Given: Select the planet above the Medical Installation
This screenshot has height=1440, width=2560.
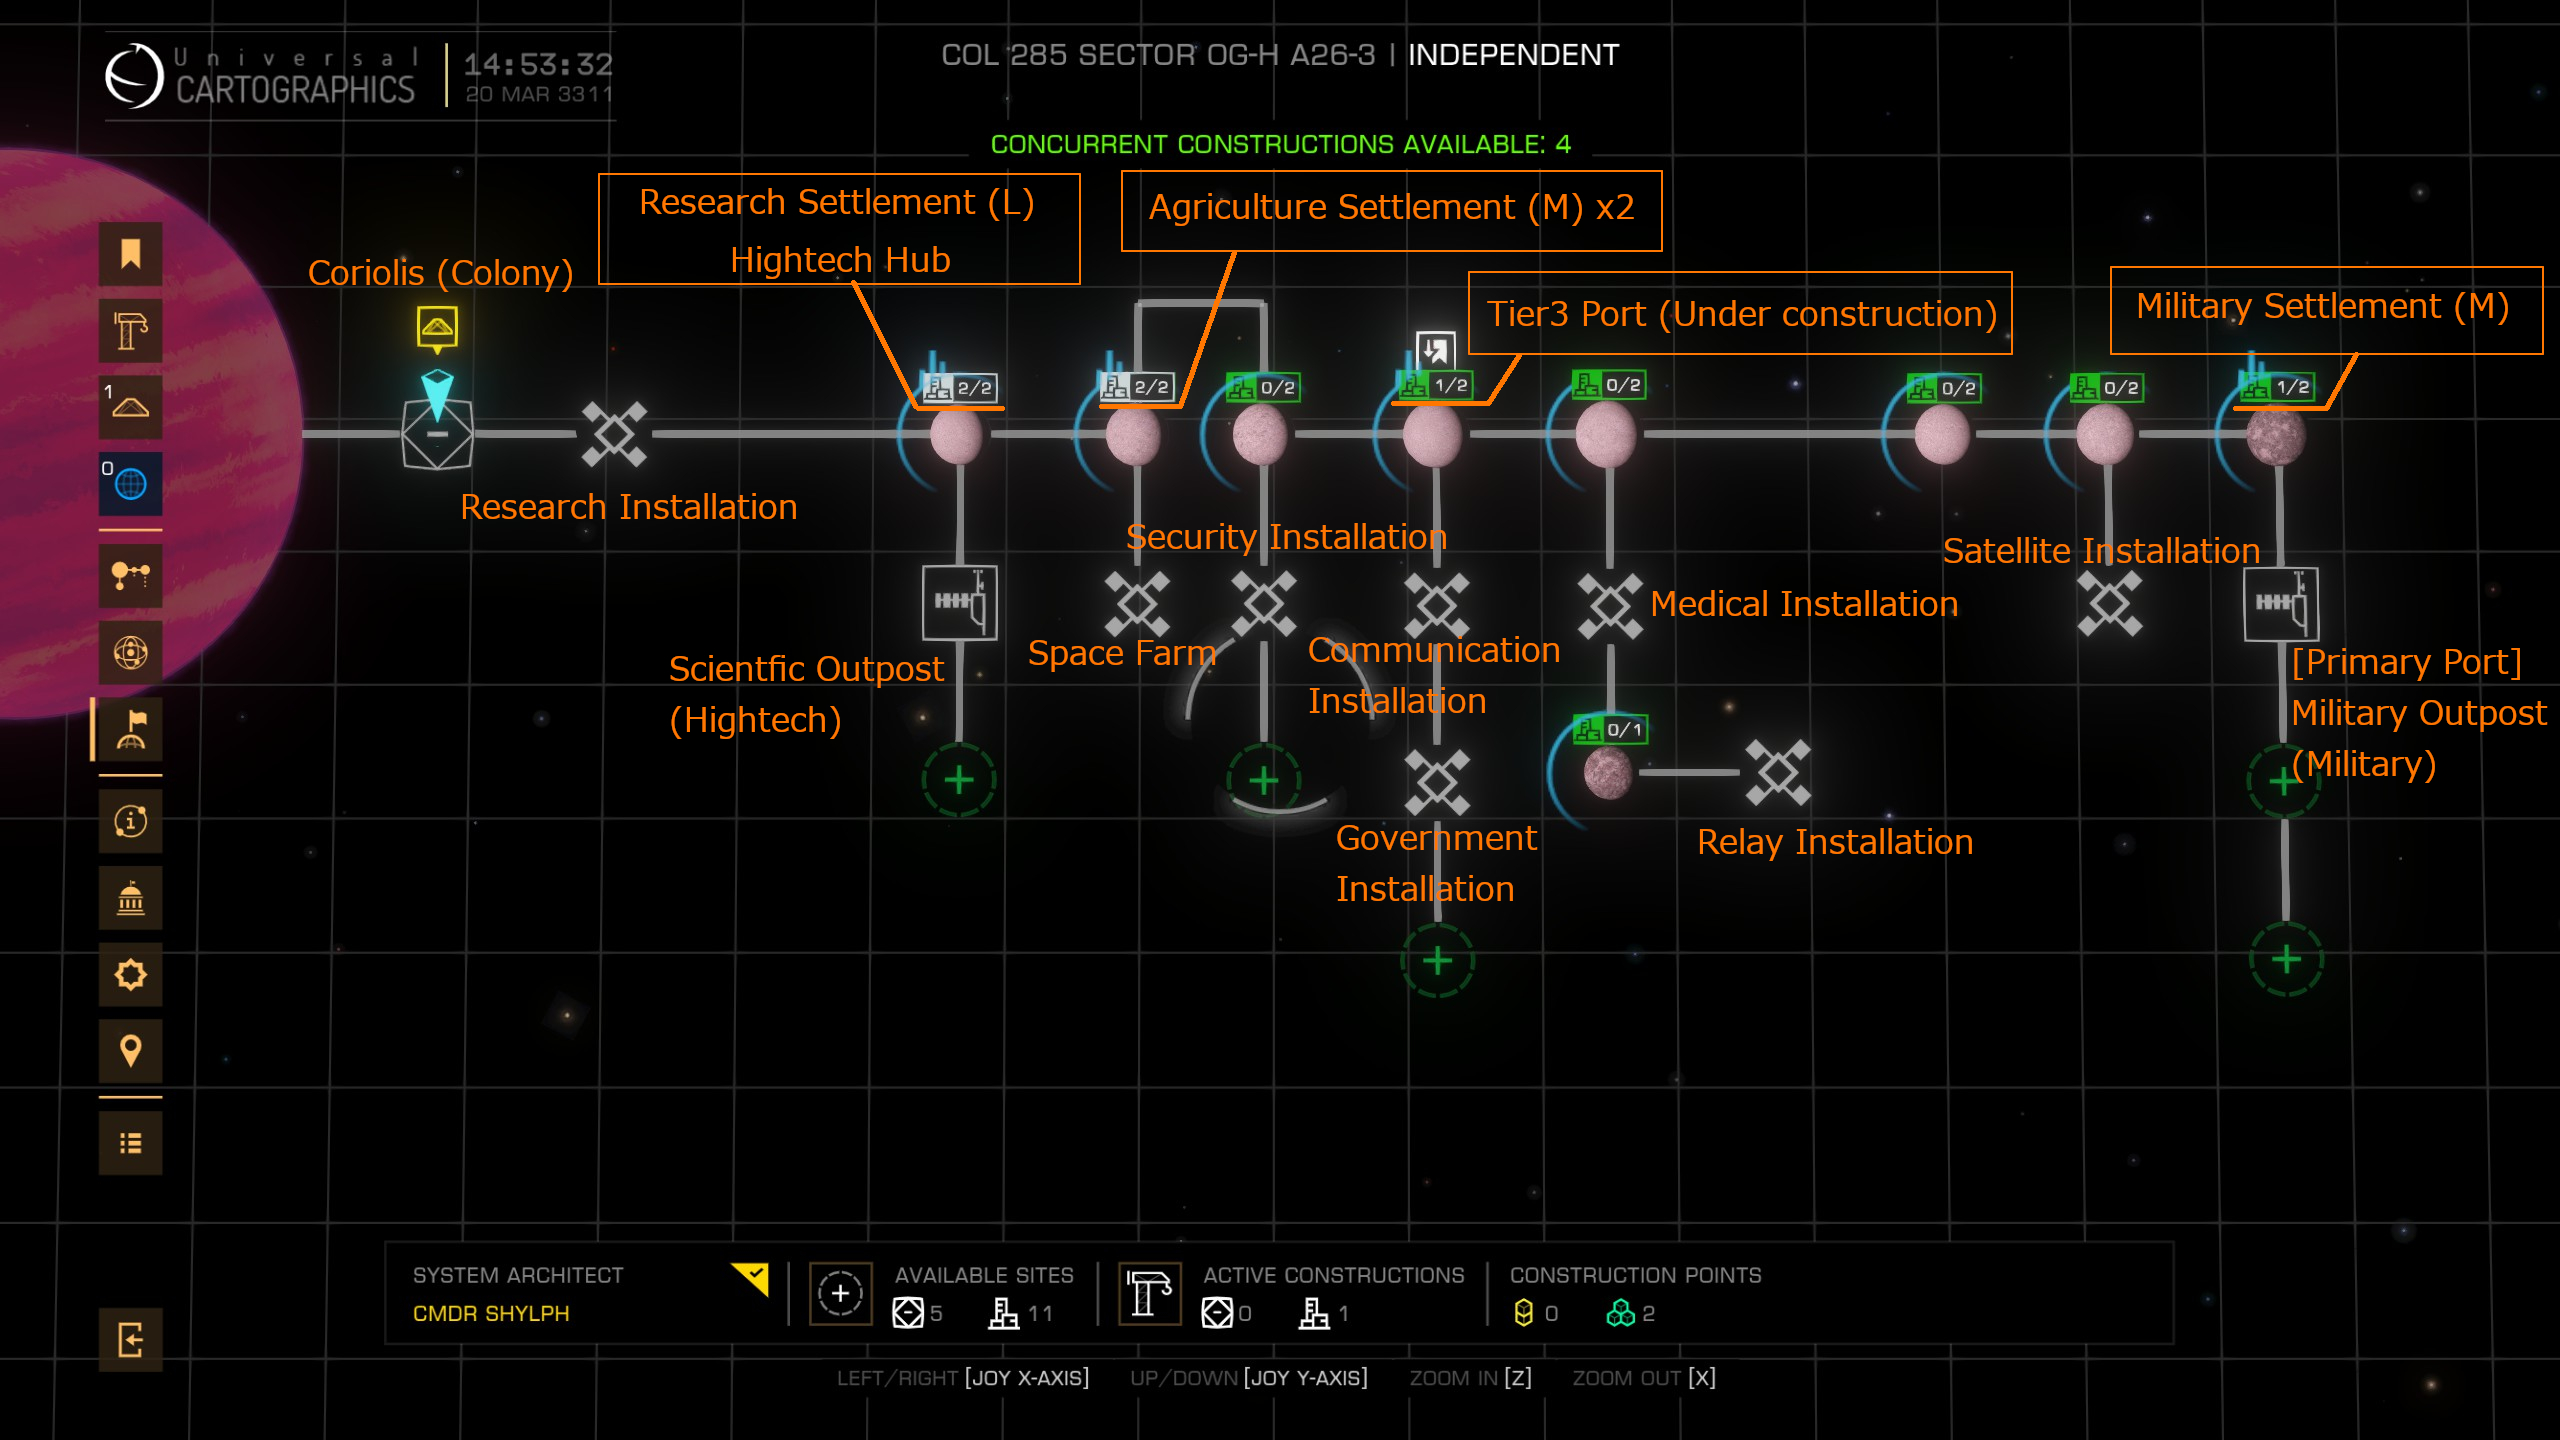Looking at the screenshot, I should [1606, 435].
